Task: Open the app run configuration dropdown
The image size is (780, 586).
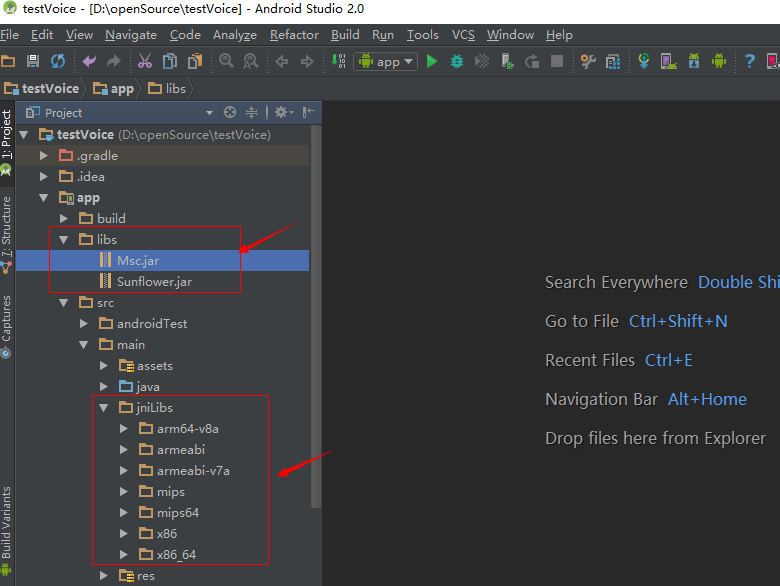Action: pos(386,62)
